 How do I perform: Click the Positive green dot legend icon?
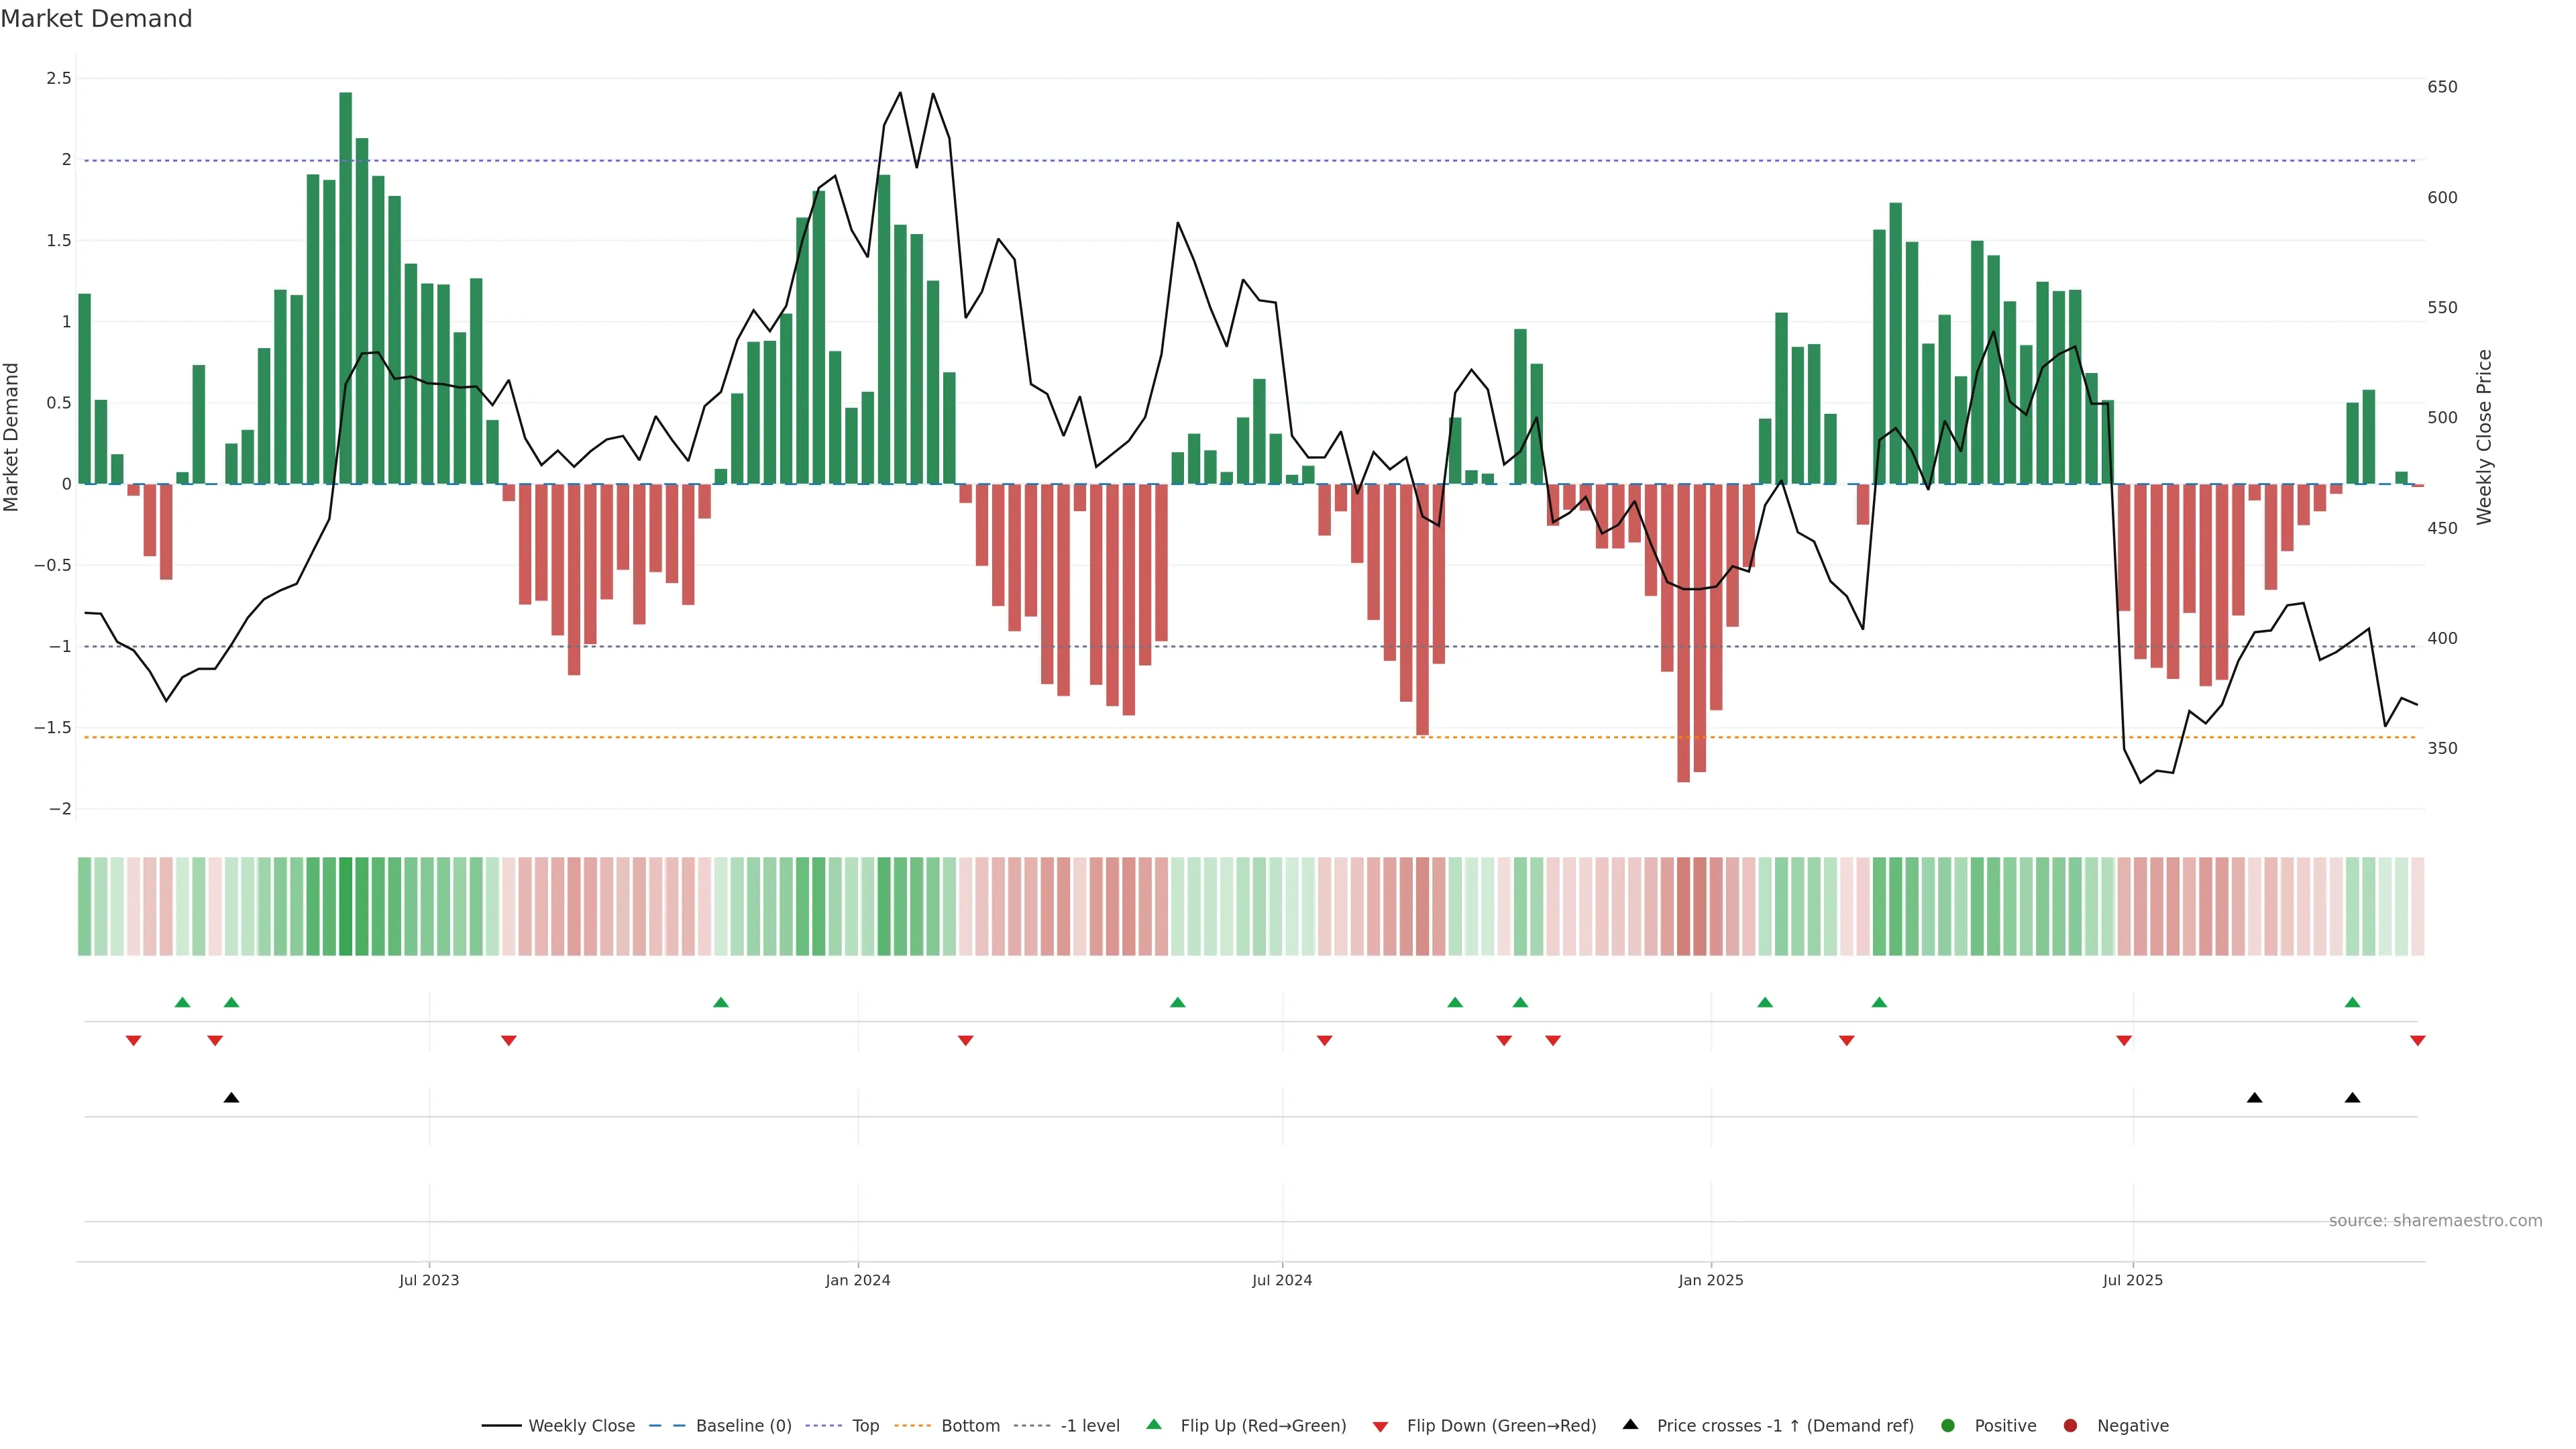(x=1947, y=1426)
